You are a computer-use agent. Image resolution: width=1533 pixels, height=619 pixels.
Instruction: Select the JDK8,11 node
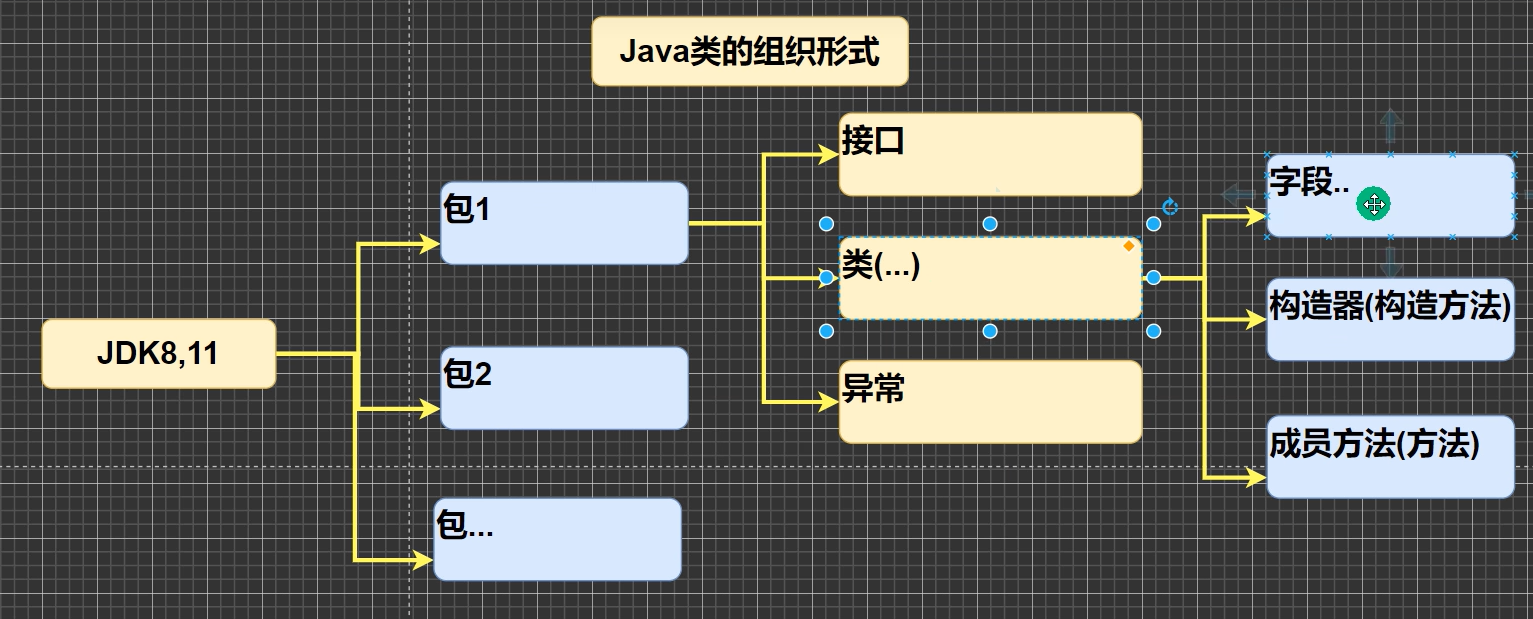[x=157, y=352]
